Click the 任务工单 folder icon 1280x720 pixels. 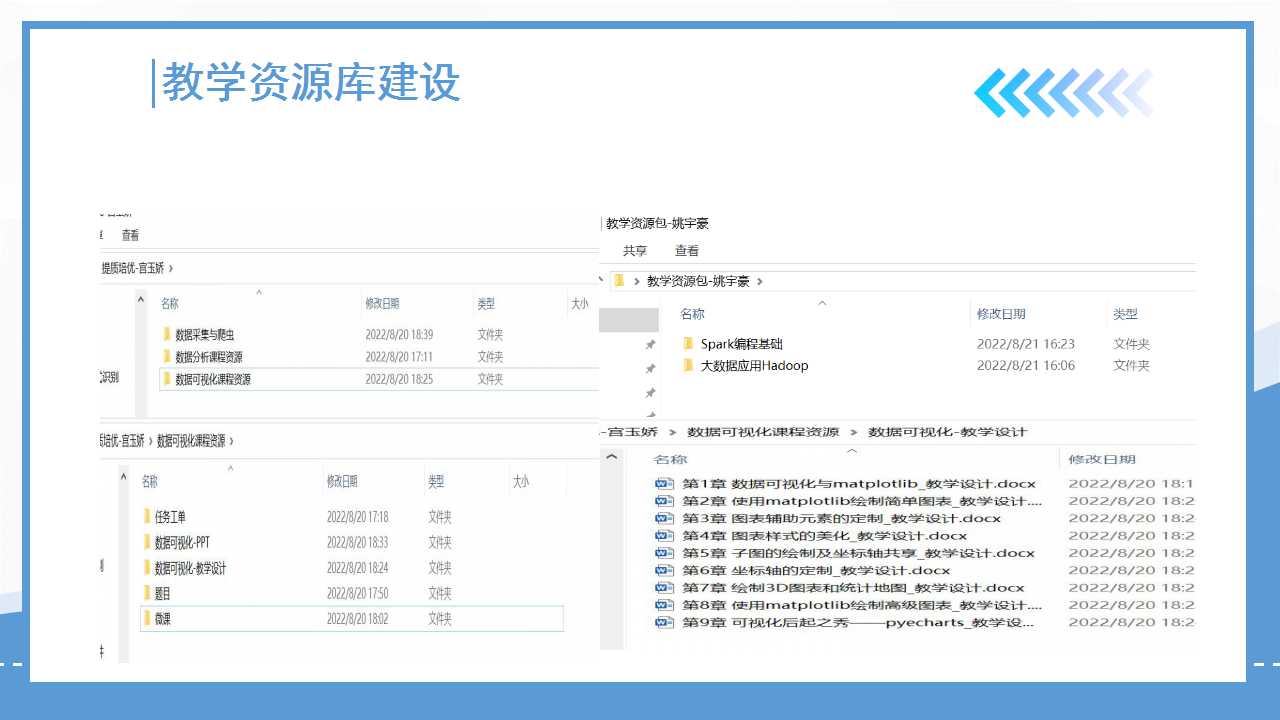(147, 517)
